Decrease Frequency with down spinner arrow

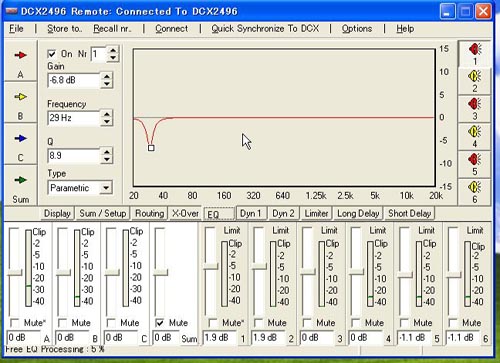coord(107,121)
